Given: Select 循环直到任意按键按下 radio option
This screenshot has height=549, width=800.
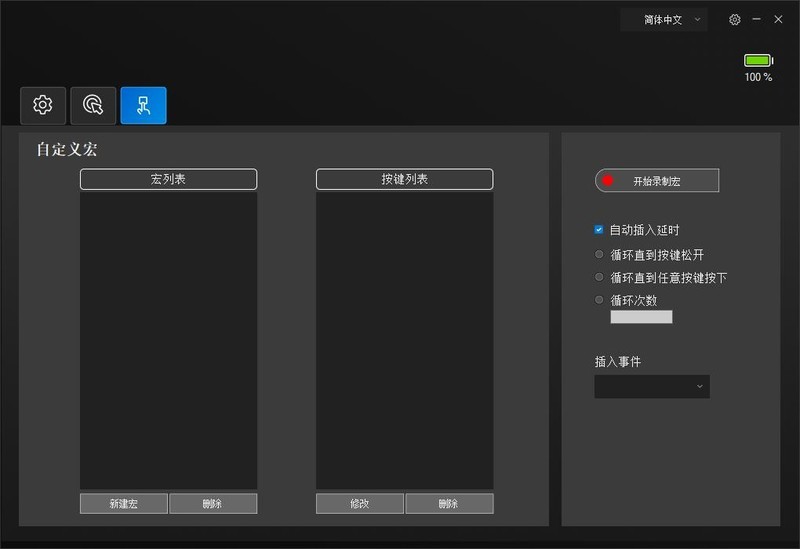Looking at the screenshot, I should [x=599, y=277].
